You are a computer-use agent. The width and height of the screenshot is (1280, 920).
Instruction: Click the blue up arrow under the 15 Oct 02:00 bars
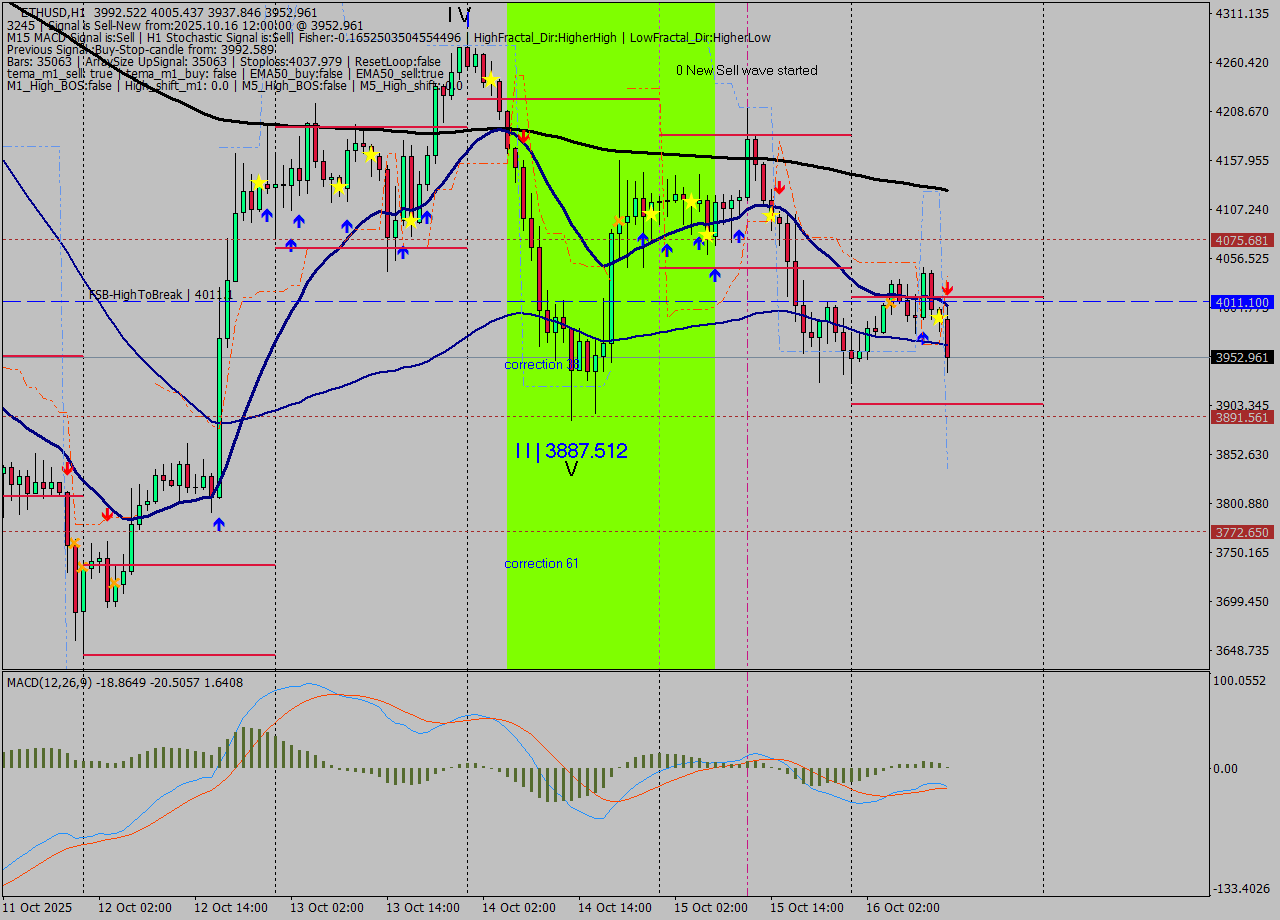tap(715, 275)
